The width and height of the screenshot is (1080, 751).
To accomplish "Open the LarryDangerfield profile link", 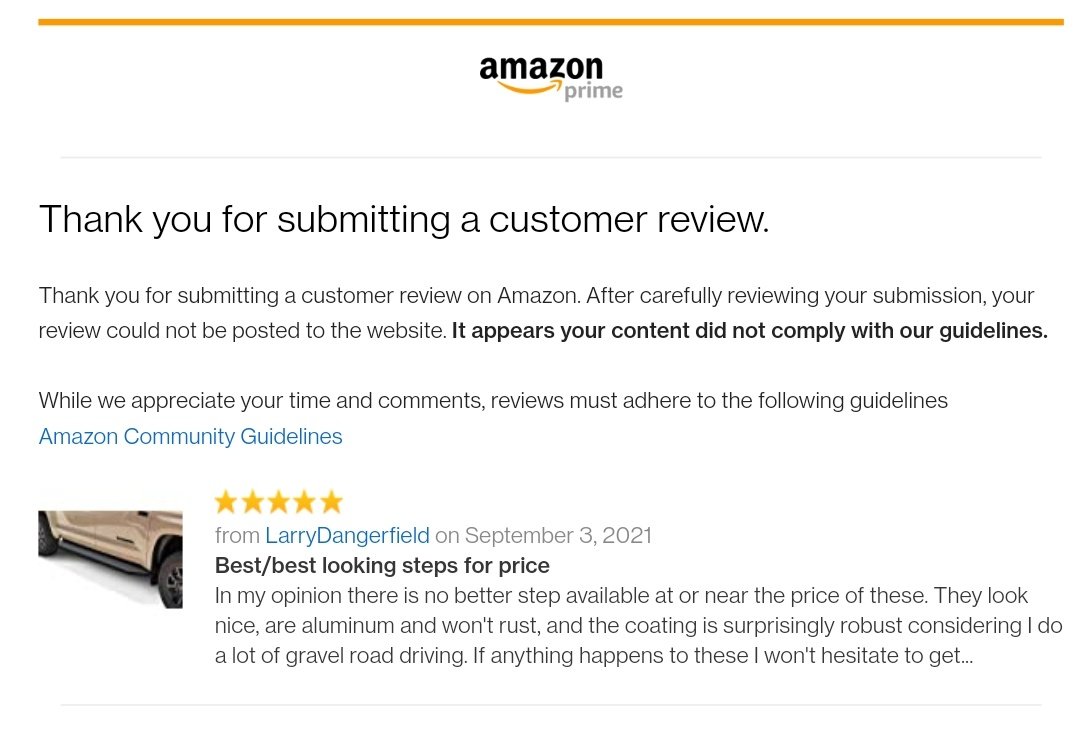I will [347, 535].
